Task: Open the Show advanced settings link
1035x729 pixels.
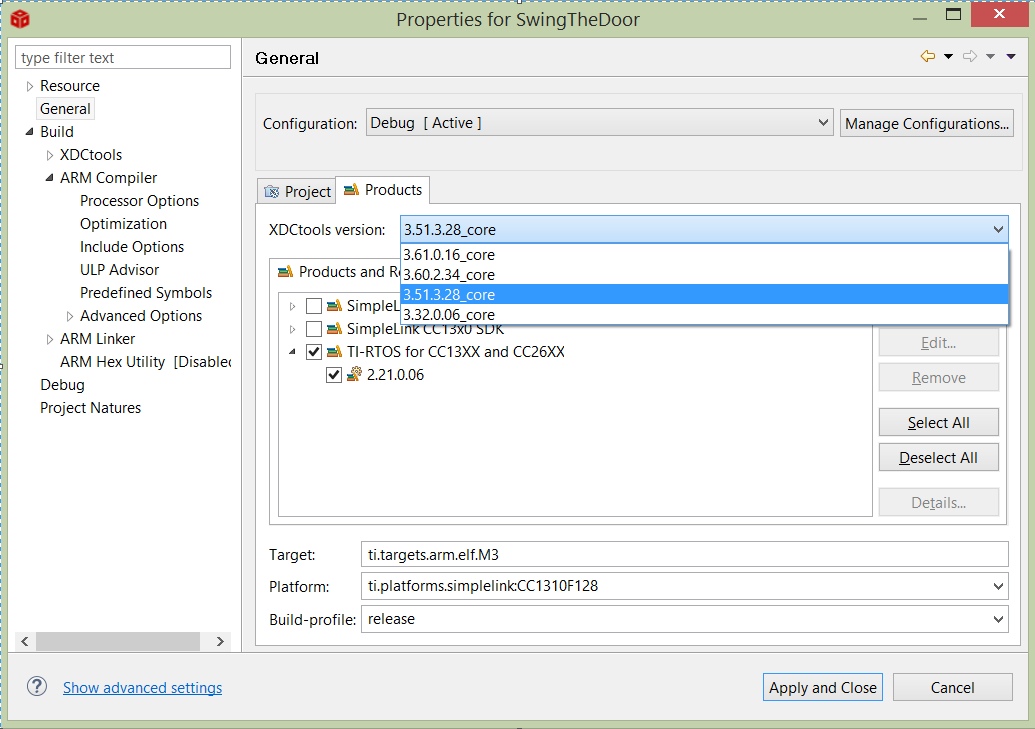Action: click(142, 688)
